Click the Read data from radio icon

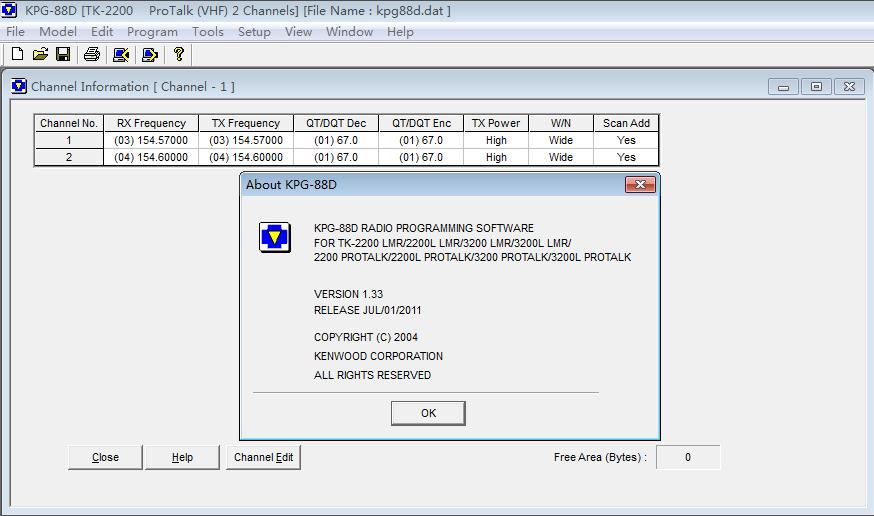(121, 54)
